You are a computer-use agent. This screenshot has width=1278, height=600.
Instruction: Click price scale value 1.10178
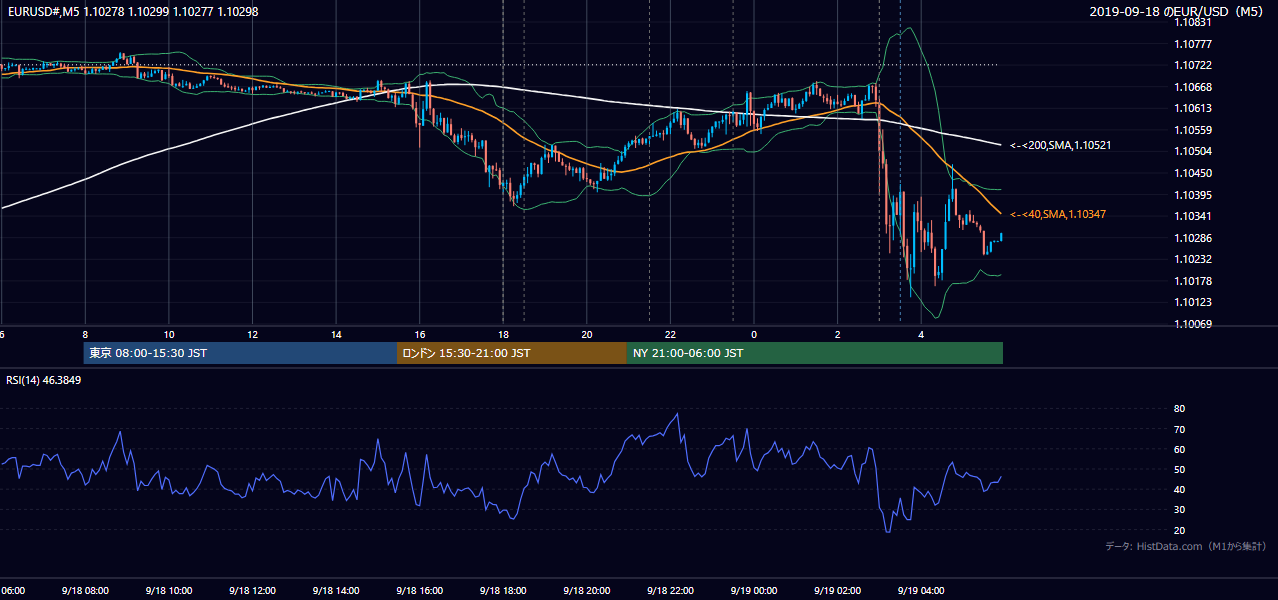click(x=1195, y=281)
